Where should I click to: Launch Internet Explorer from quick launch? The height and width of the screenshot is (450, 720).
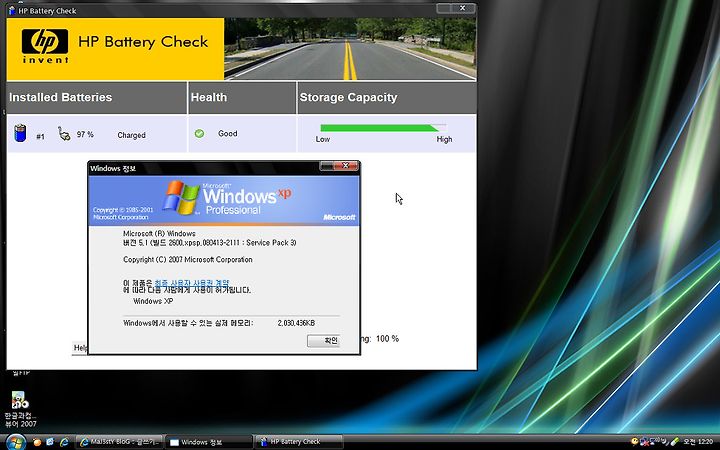click(64, 442)
